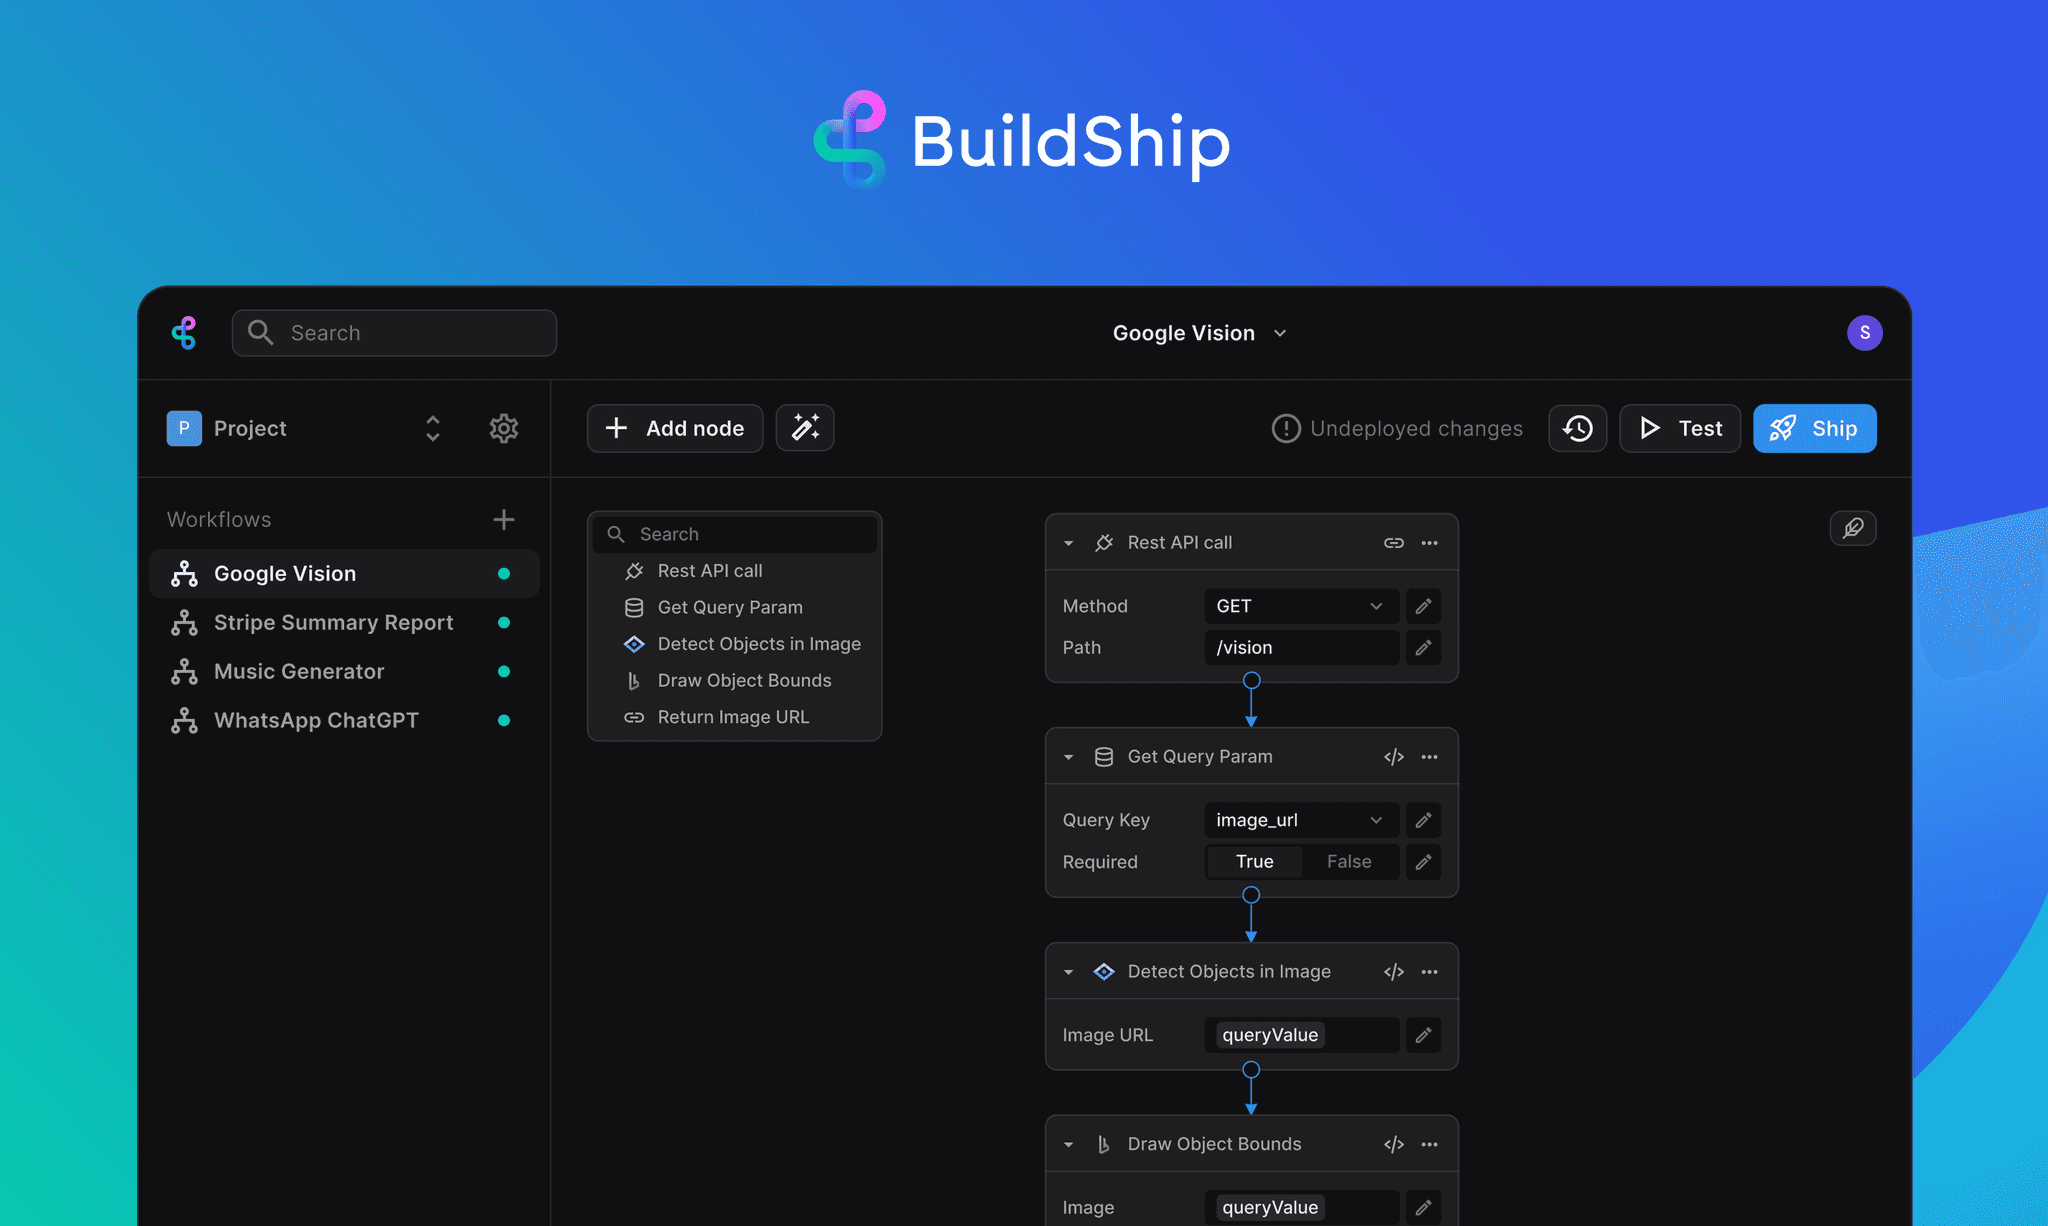Open the version history icon
The width and height of the screenshot is (2048, 1226).
pos(1577,428)
